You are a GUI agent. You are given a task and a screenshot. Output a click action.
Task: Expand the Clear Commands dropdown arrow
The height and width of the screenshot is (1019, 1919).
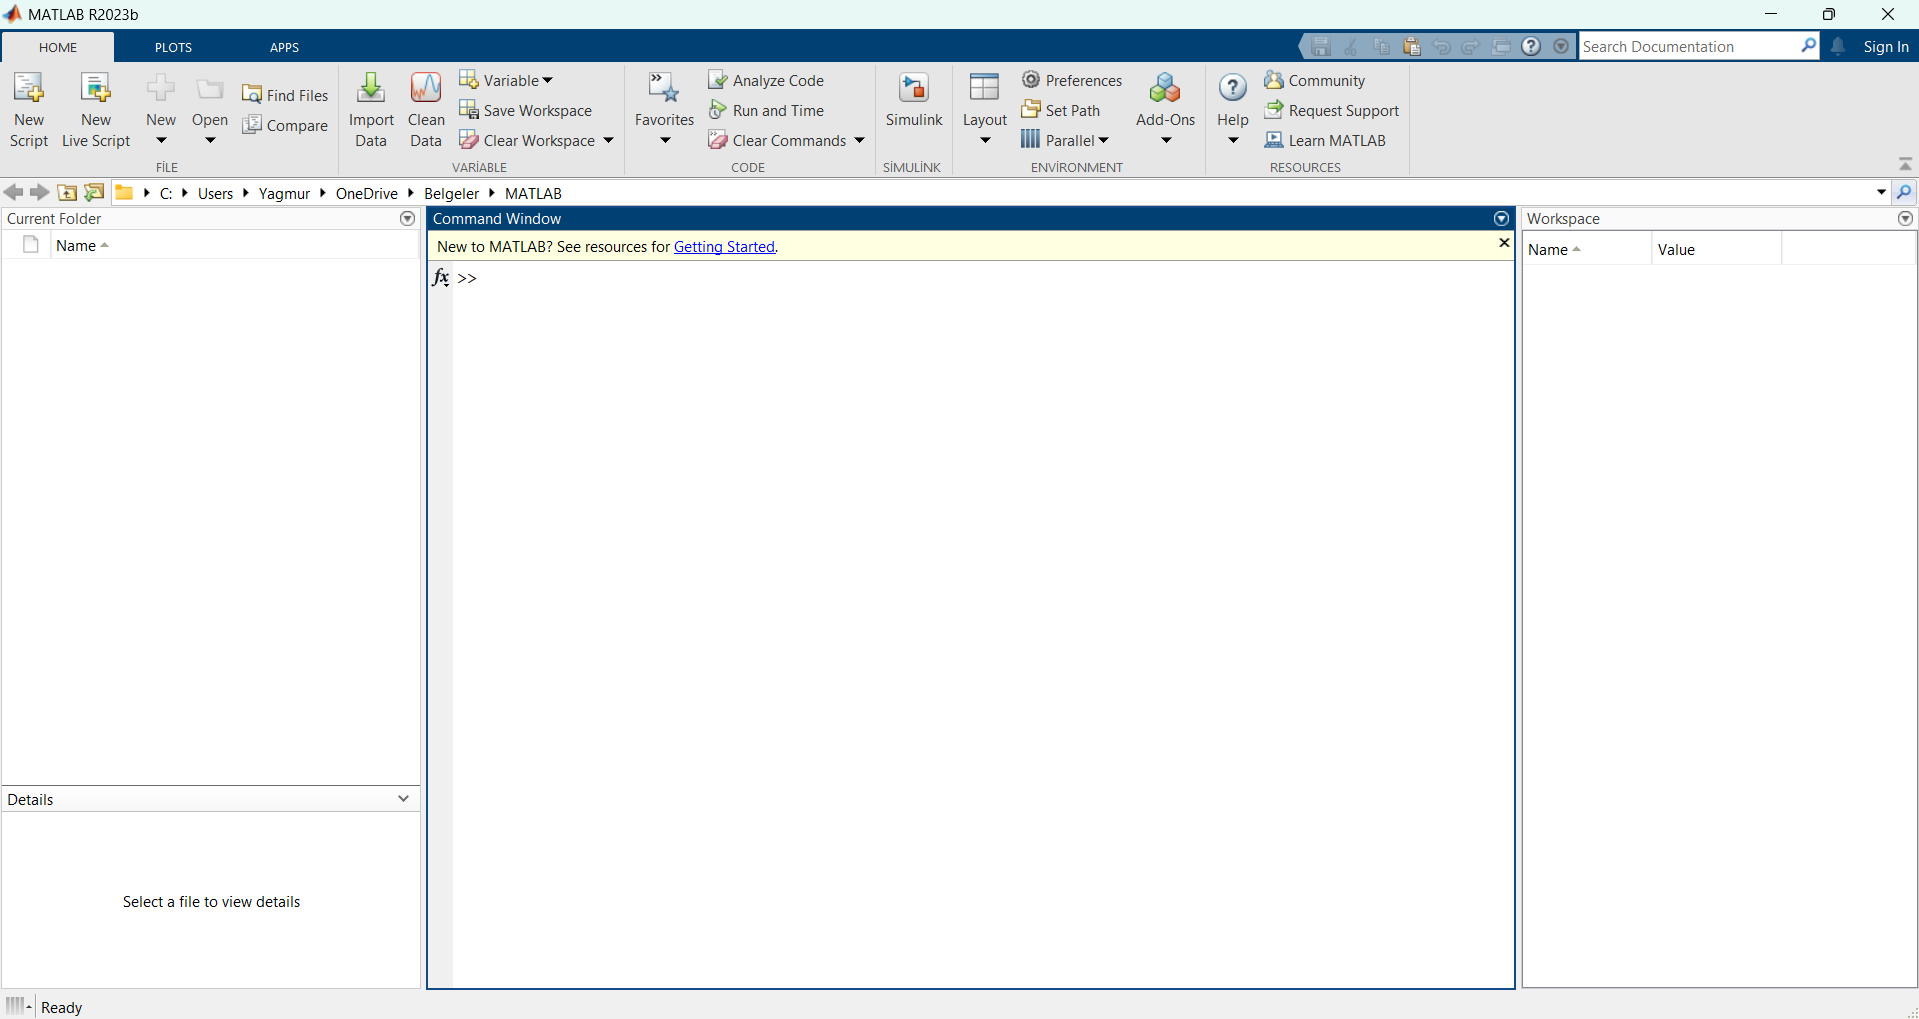click(859, 140)
